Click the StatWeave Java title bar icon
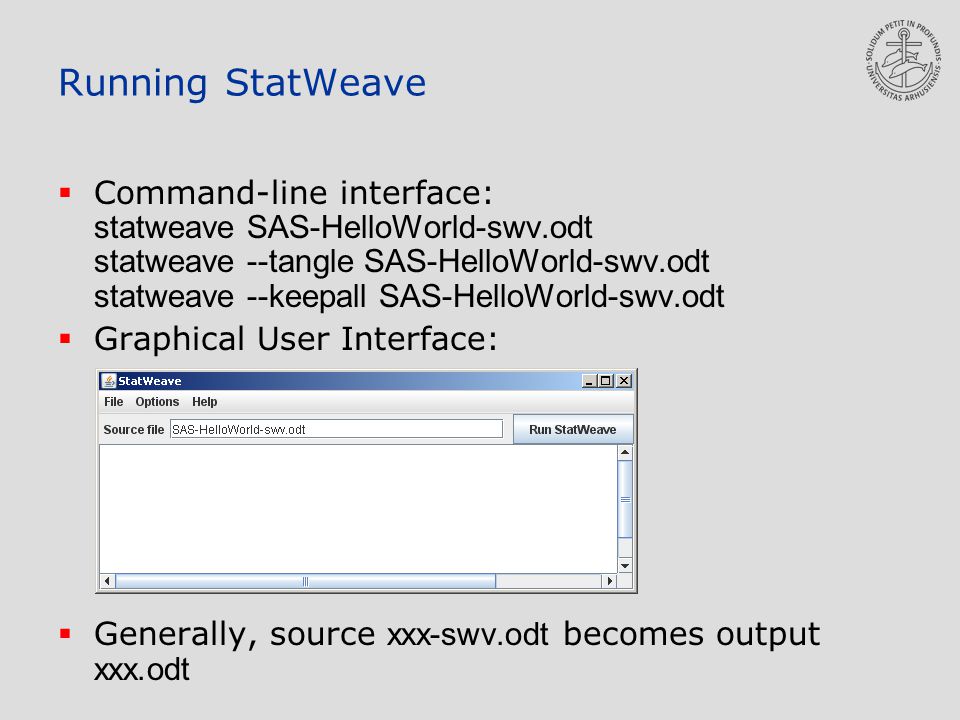The height and width of the screenshot is (720, 960). tap(109, 381)
